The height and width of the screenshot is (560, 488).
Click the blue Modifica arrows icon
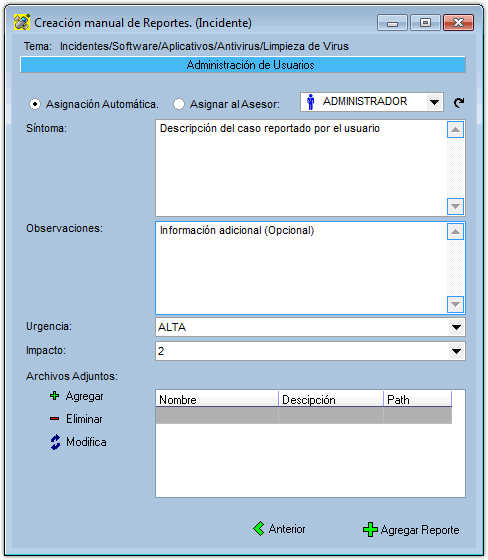pyautogui.click(x=55, y=442)
